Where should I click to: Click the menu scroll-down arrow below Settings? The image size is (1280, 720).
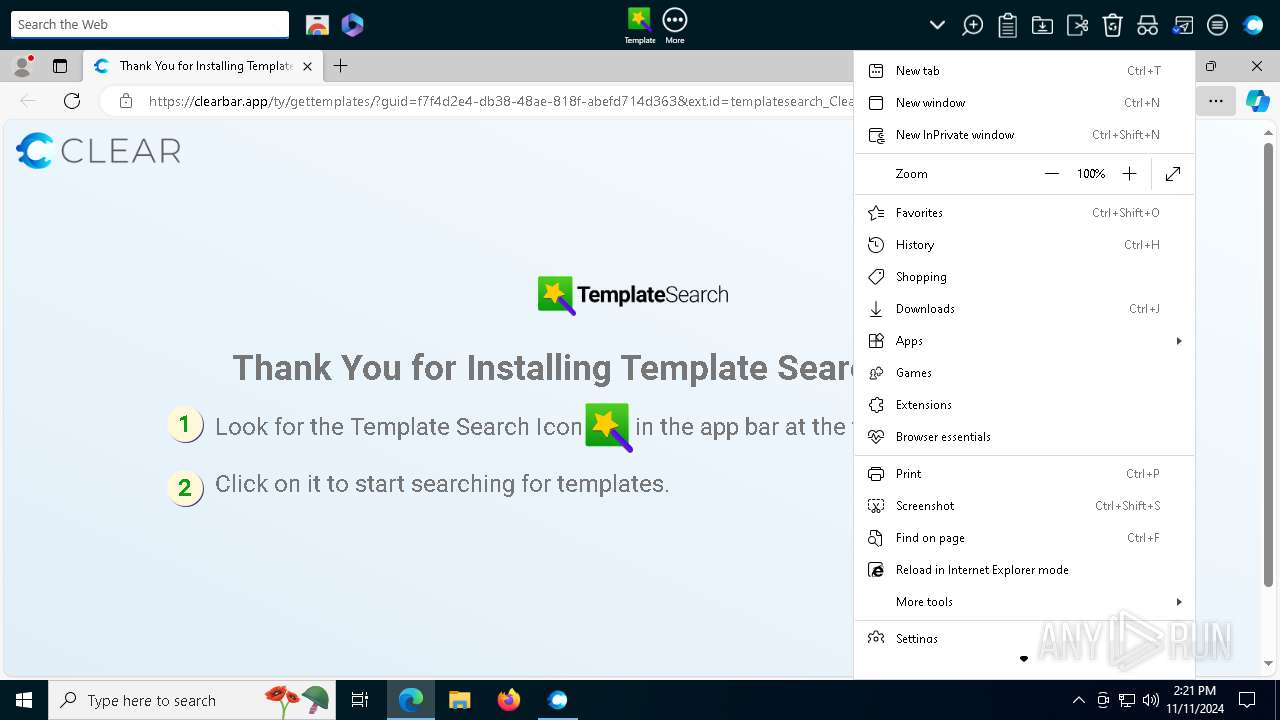click(x=1024, y=659)
